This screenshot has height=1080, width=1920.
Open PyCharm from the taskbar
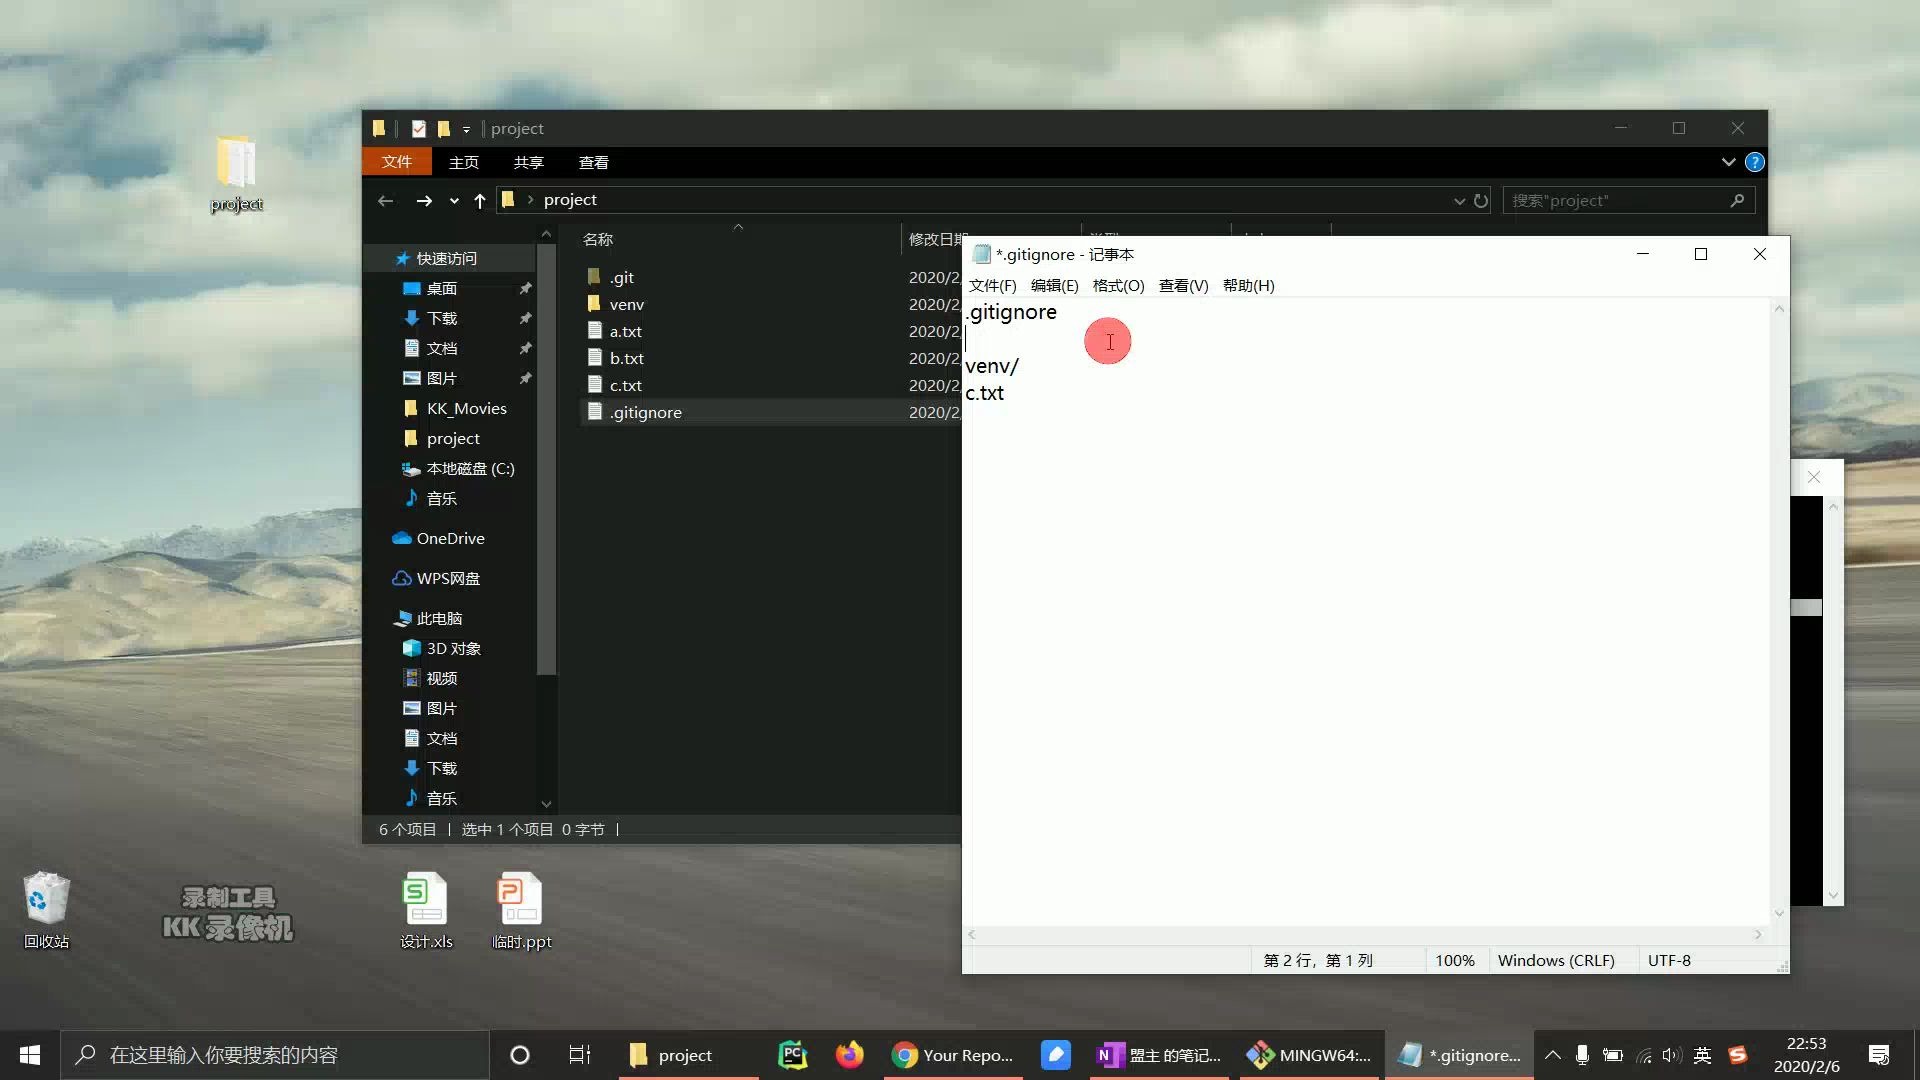pyautogui.click(x=792, y=1055)
